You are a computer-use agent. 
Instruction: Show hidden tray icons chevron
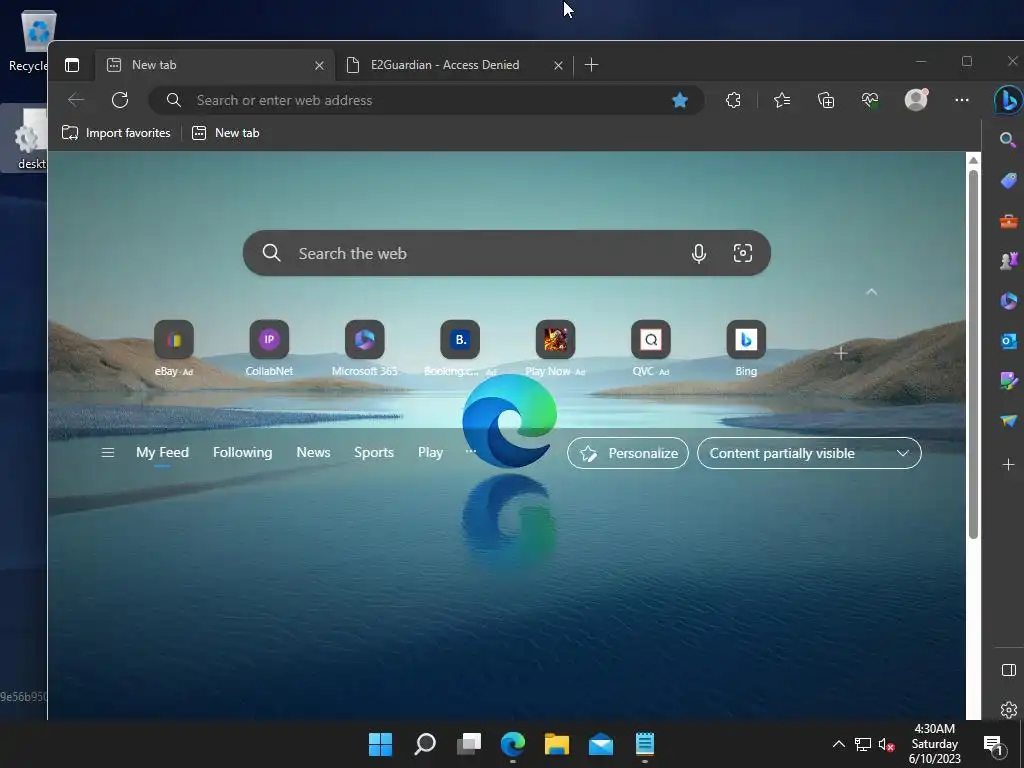(839, 744)
